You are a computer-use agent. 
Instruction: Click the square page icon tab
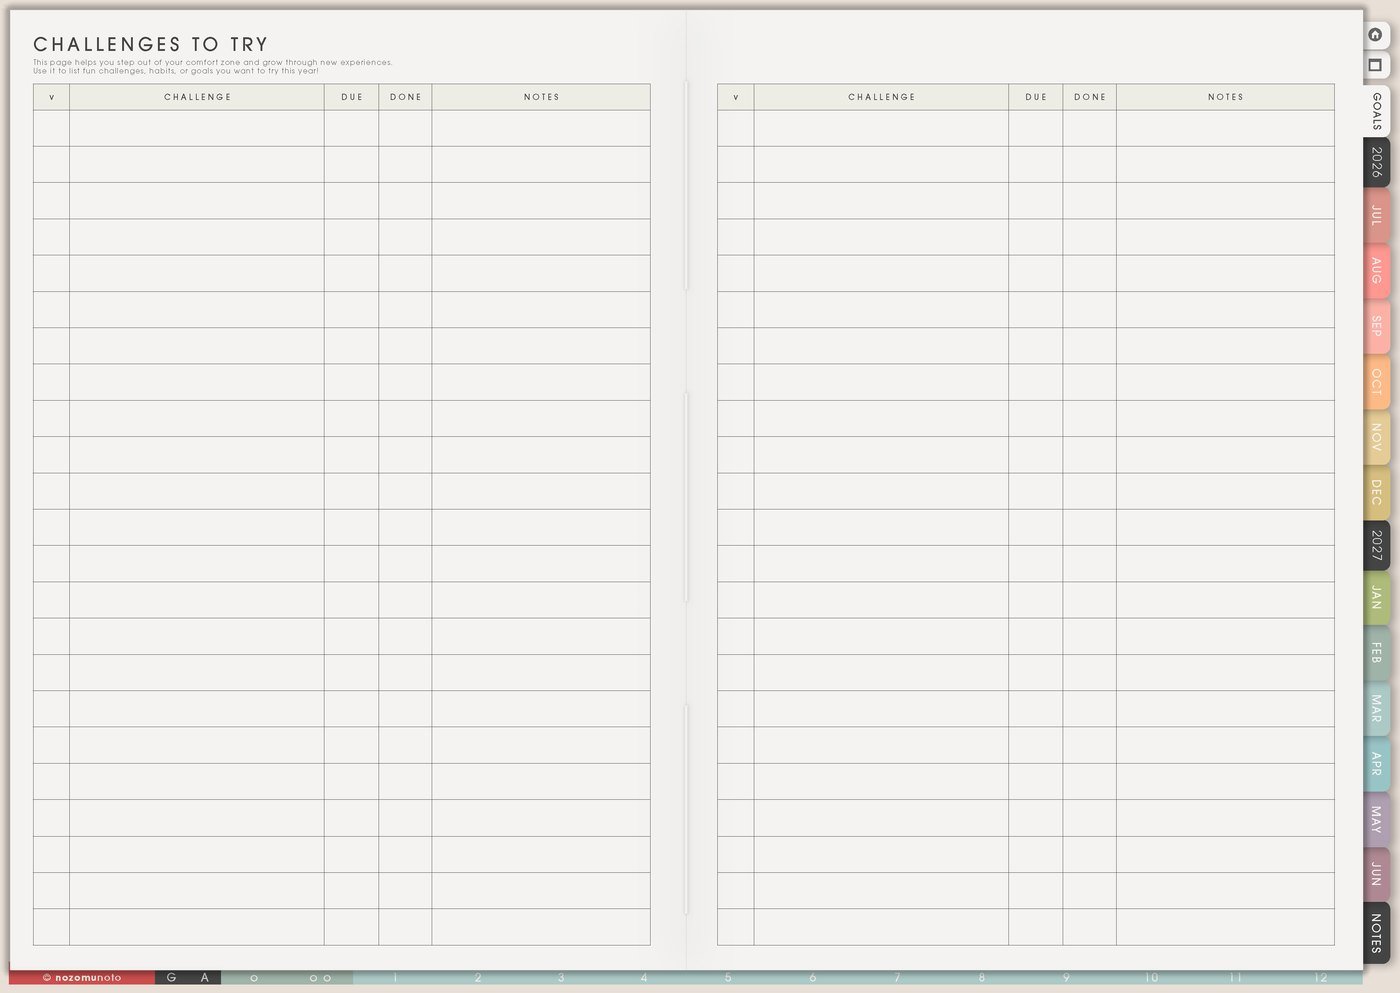pyautogui.click(x=1375, y=66)
